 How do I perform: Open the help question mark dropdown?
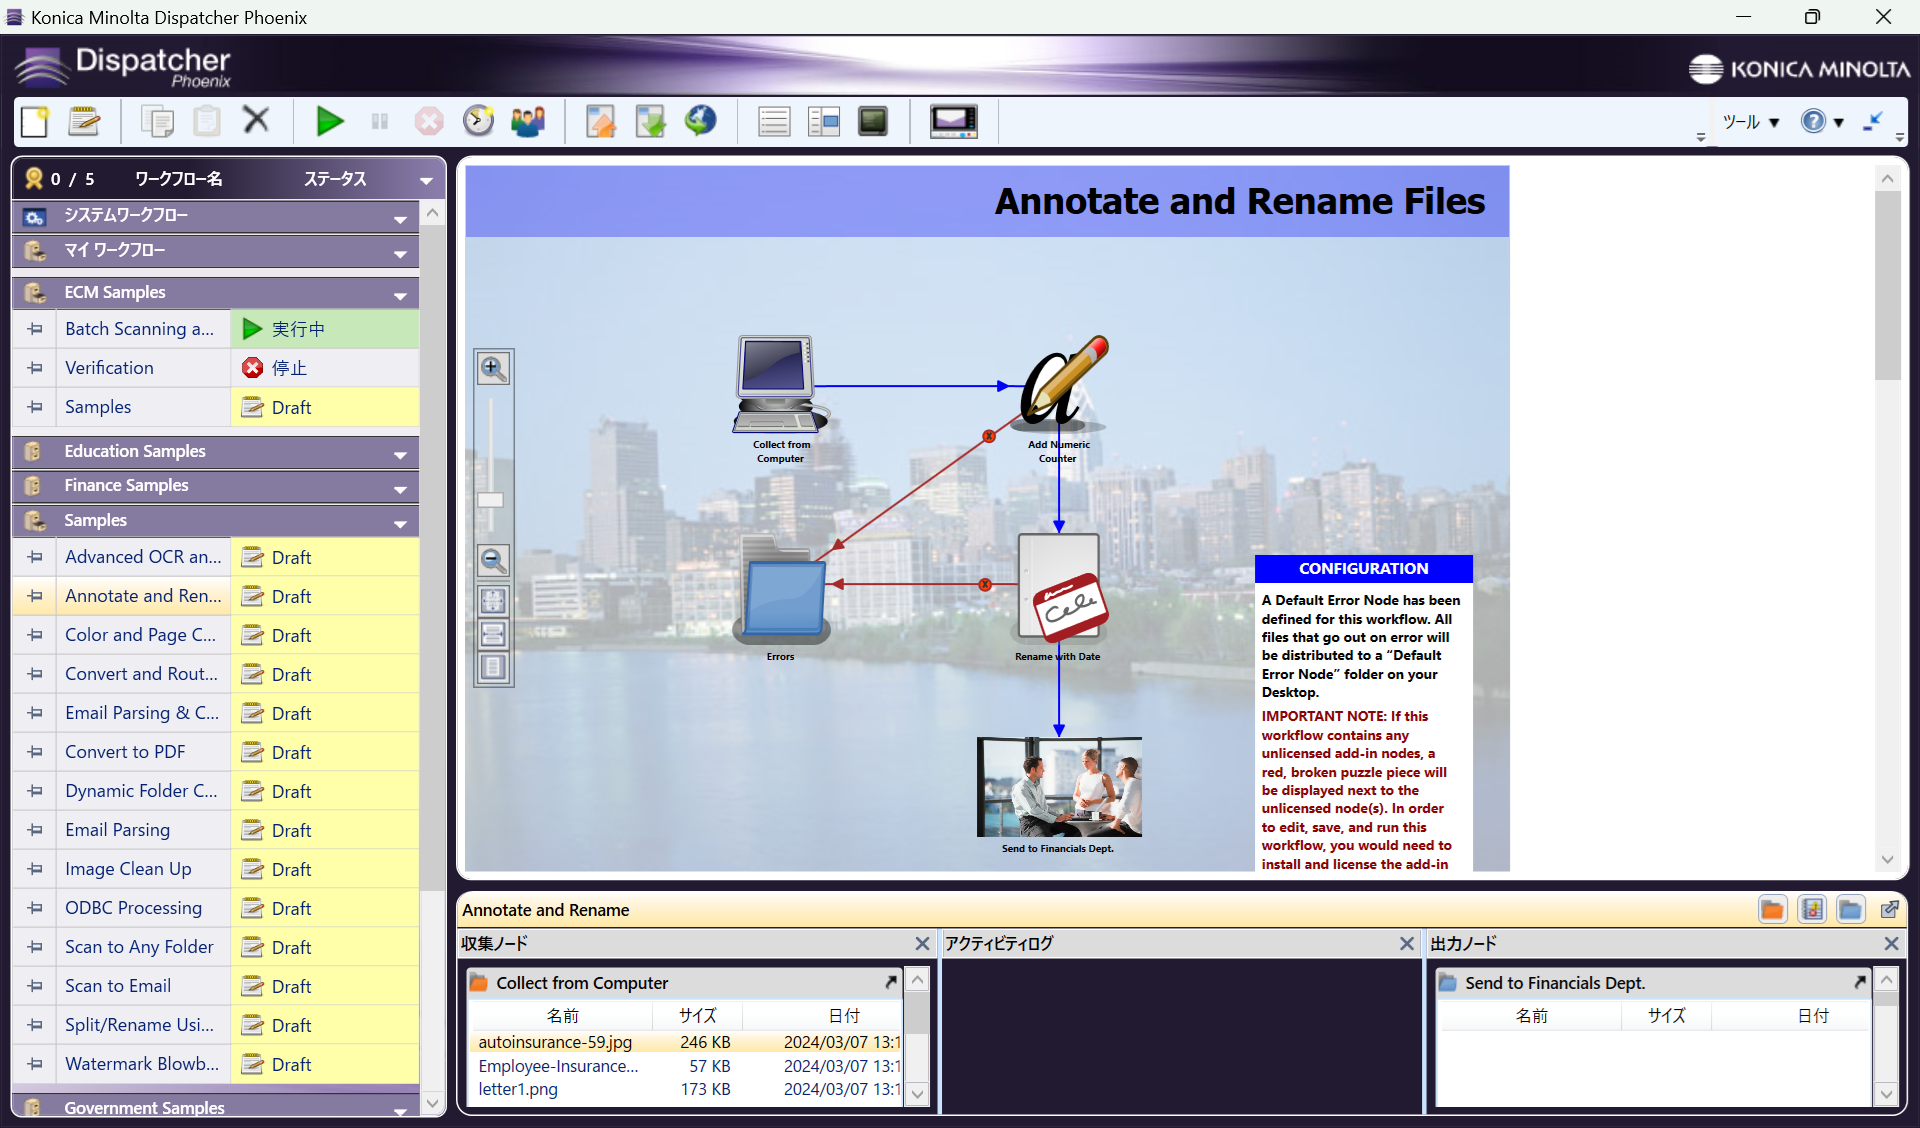(1822, 122)
